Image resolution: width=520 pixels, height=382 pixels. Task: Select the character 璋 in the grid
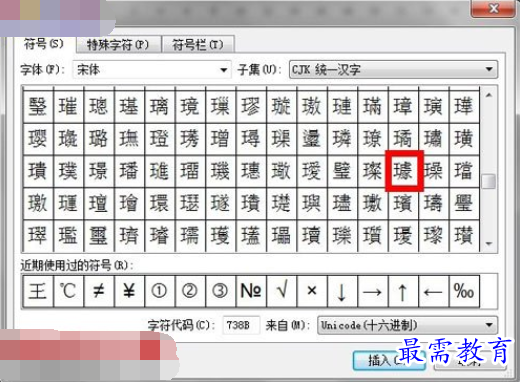403,106
